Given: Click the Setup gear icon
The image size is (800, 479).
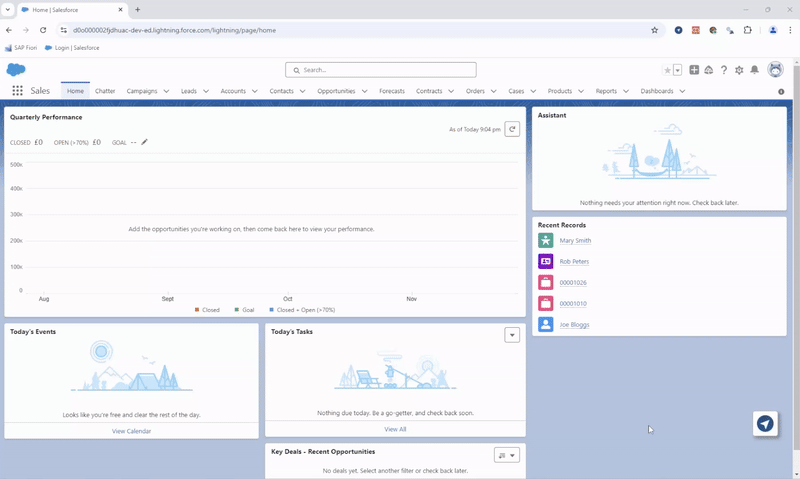Looking at the screenshot, I should [x=739, y=70].
